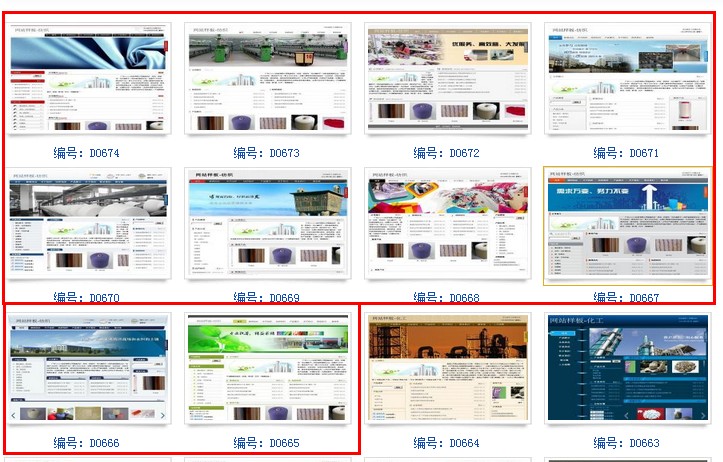This screenshot has width=723, height=462.
Task: Follow the 编号: D0672 link
Action: click(x=447, y=153)
